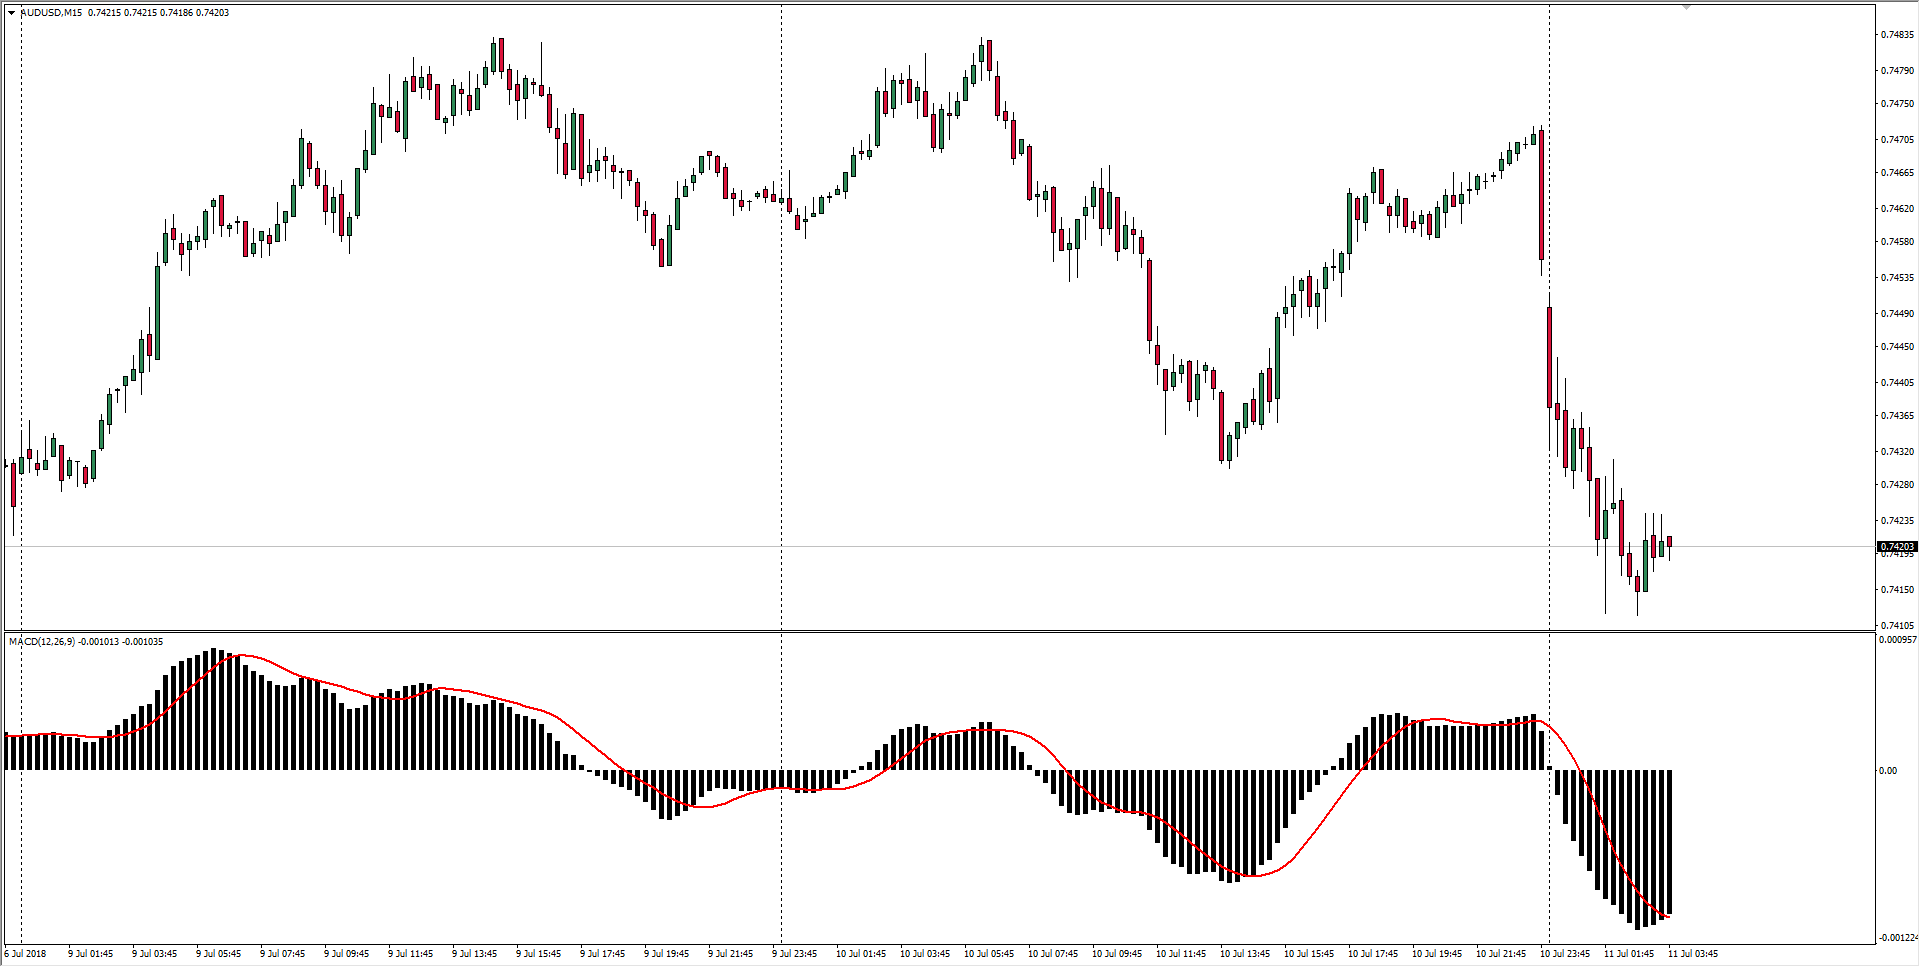Click the 11 Jul 03:45 time label
The width and height of the screenshot is (1920, 967).
[1692, 954]
